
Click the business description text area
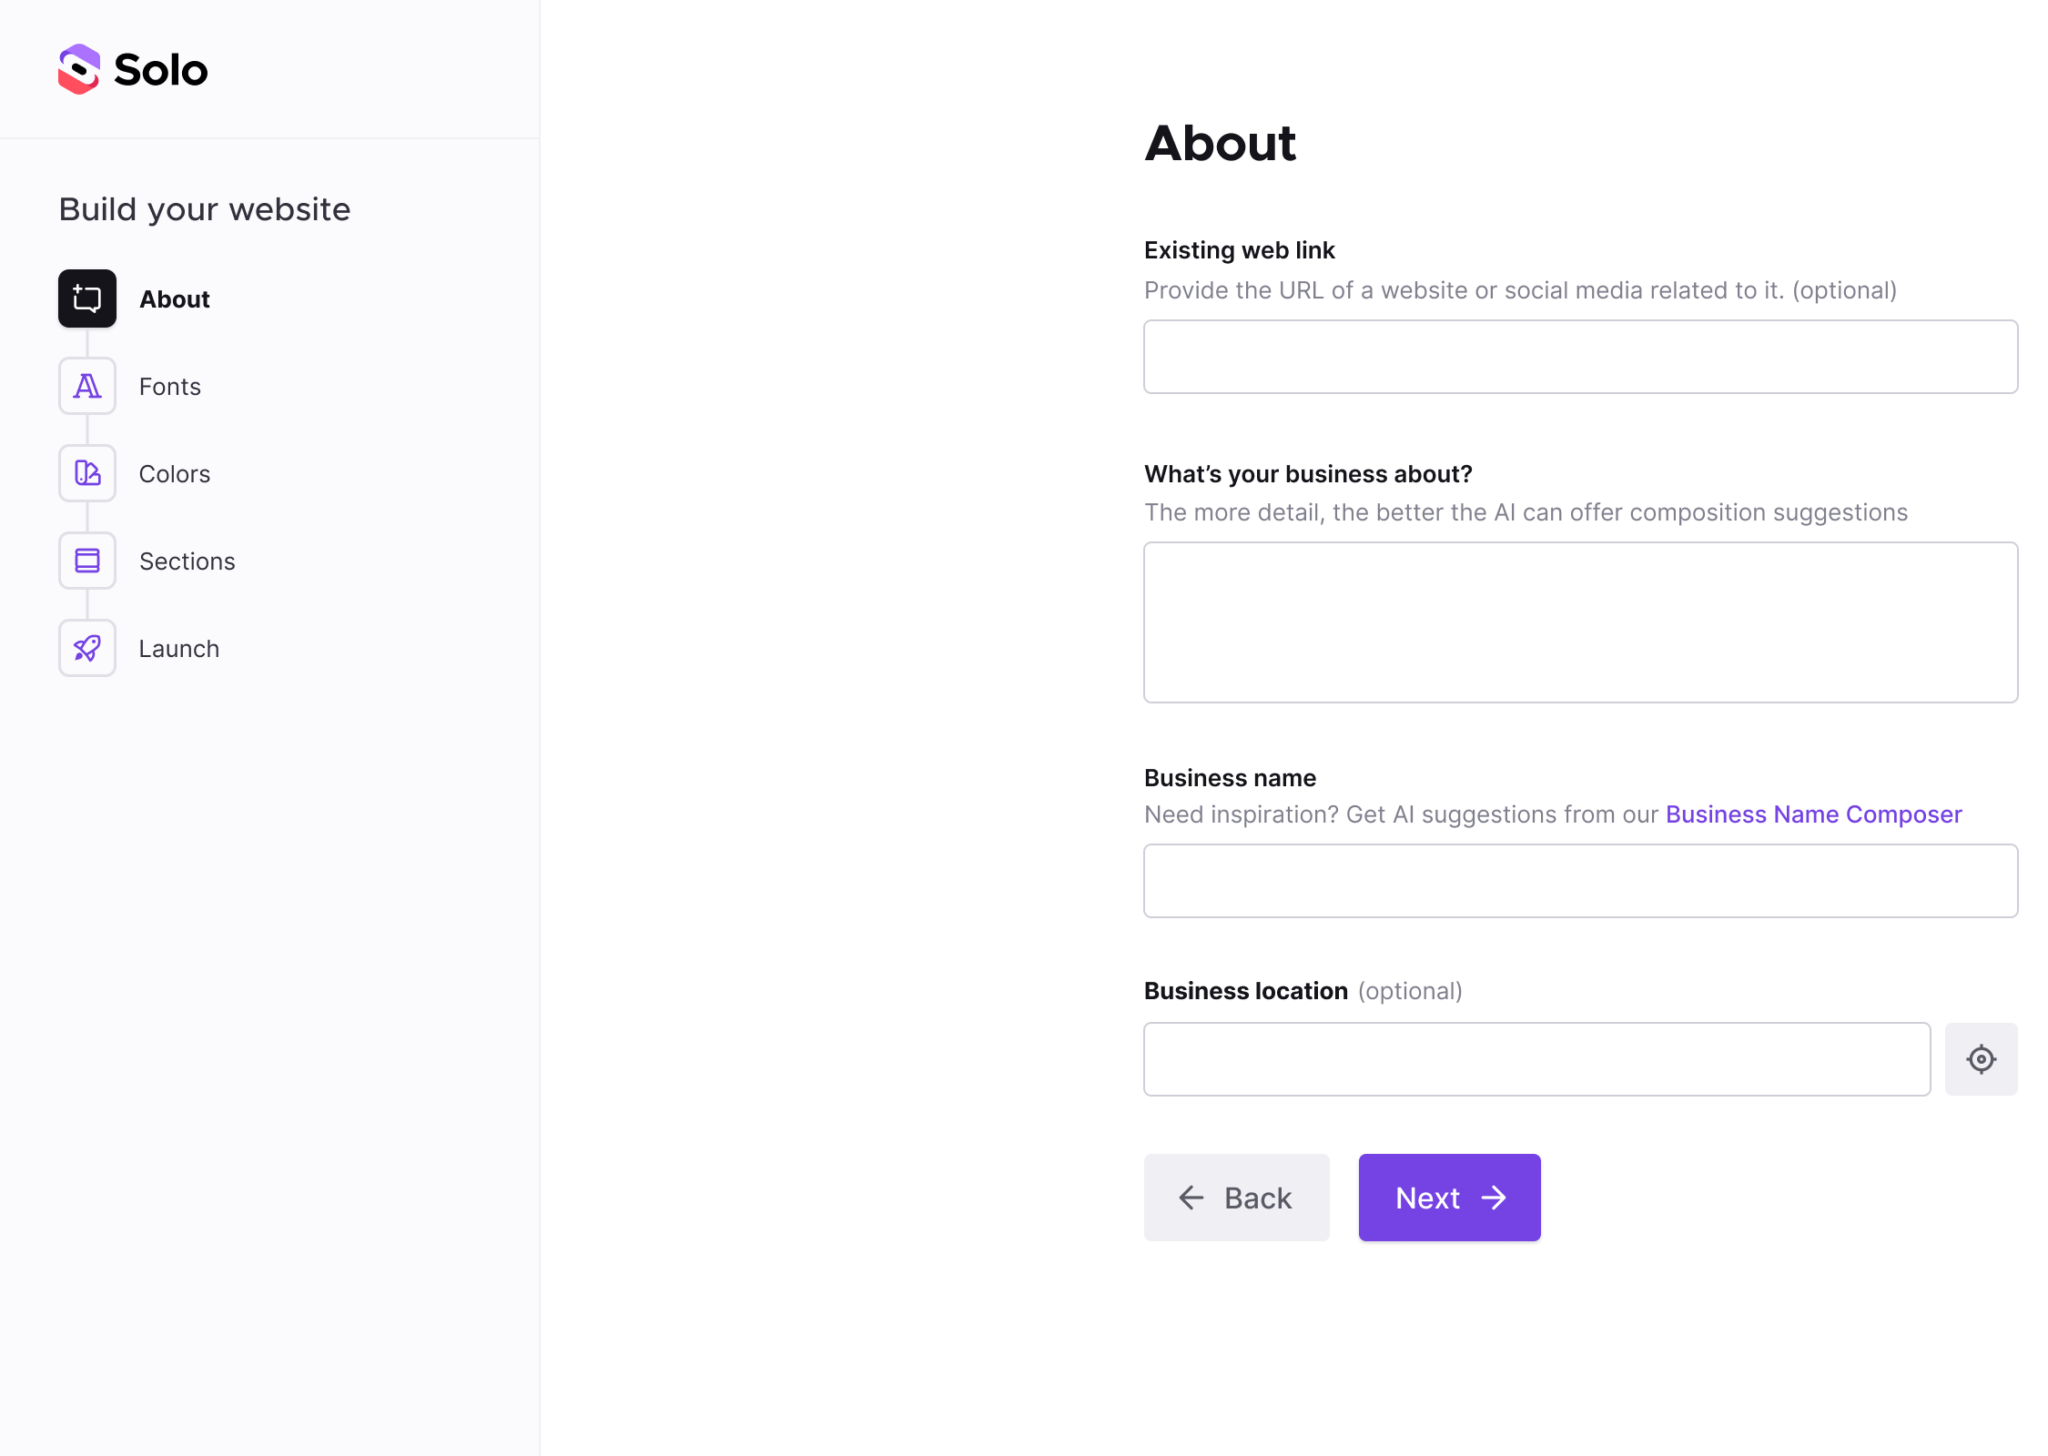tap(1580, 622)
